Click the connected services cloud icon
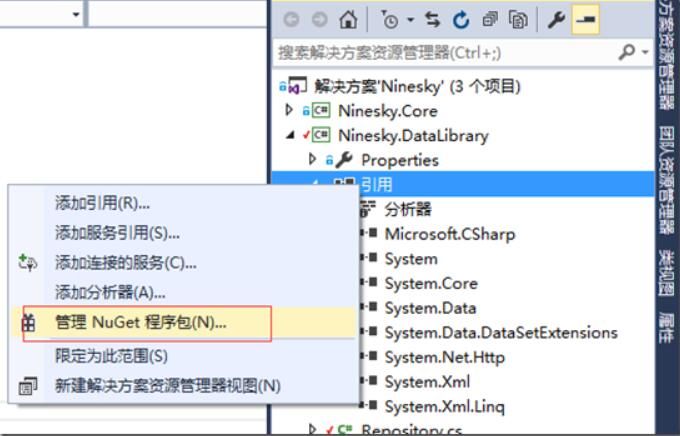 click(28, 263)
